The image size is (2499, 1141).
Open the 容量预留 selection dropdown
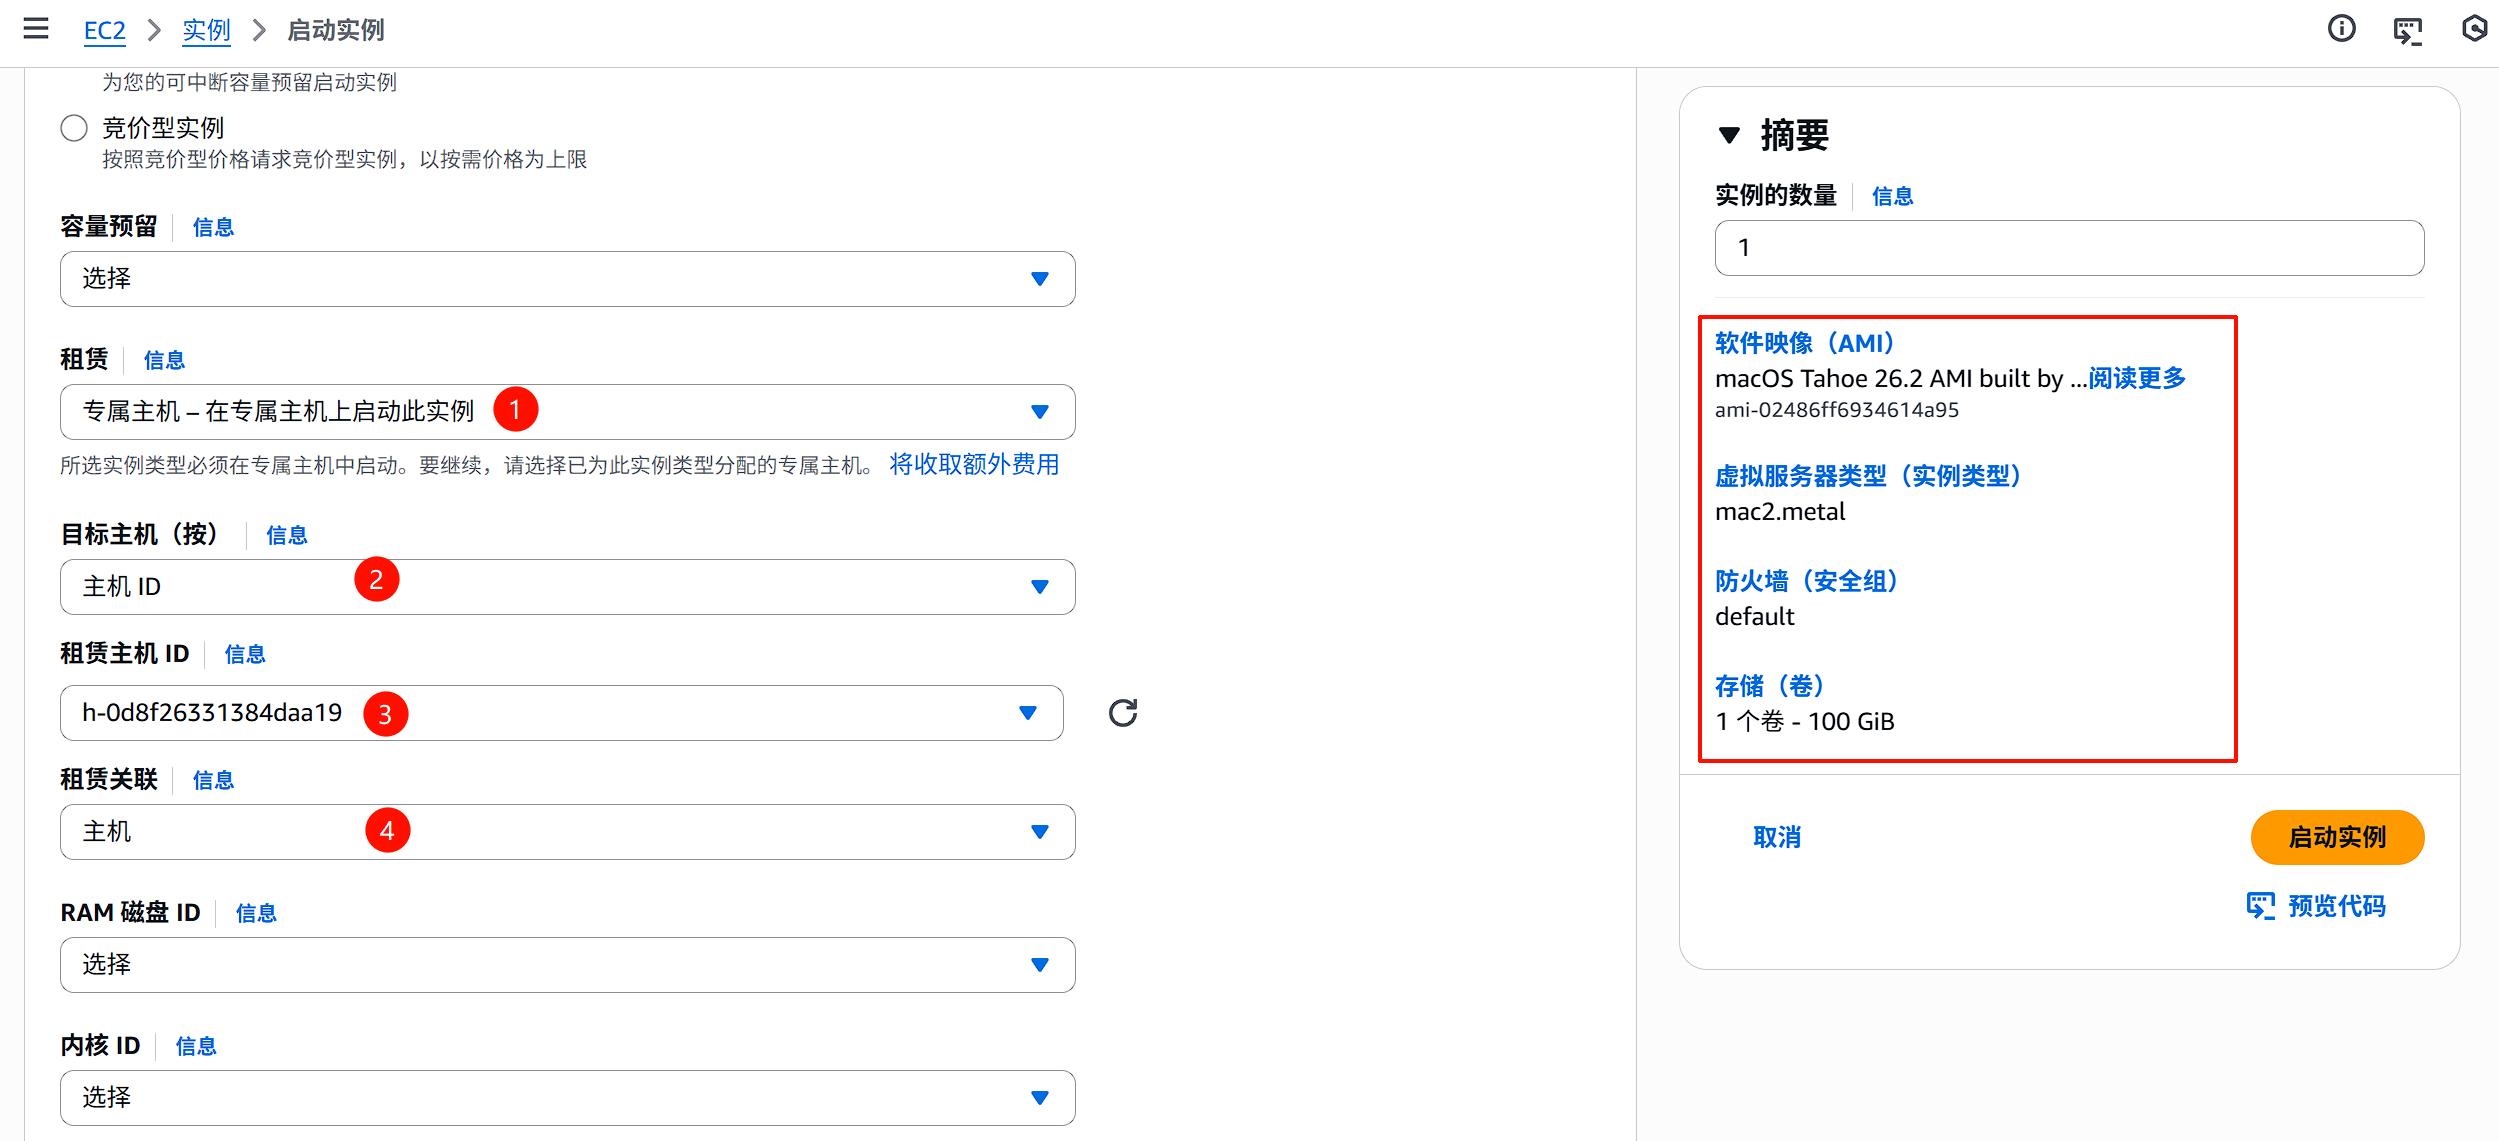tap(567, 279)
